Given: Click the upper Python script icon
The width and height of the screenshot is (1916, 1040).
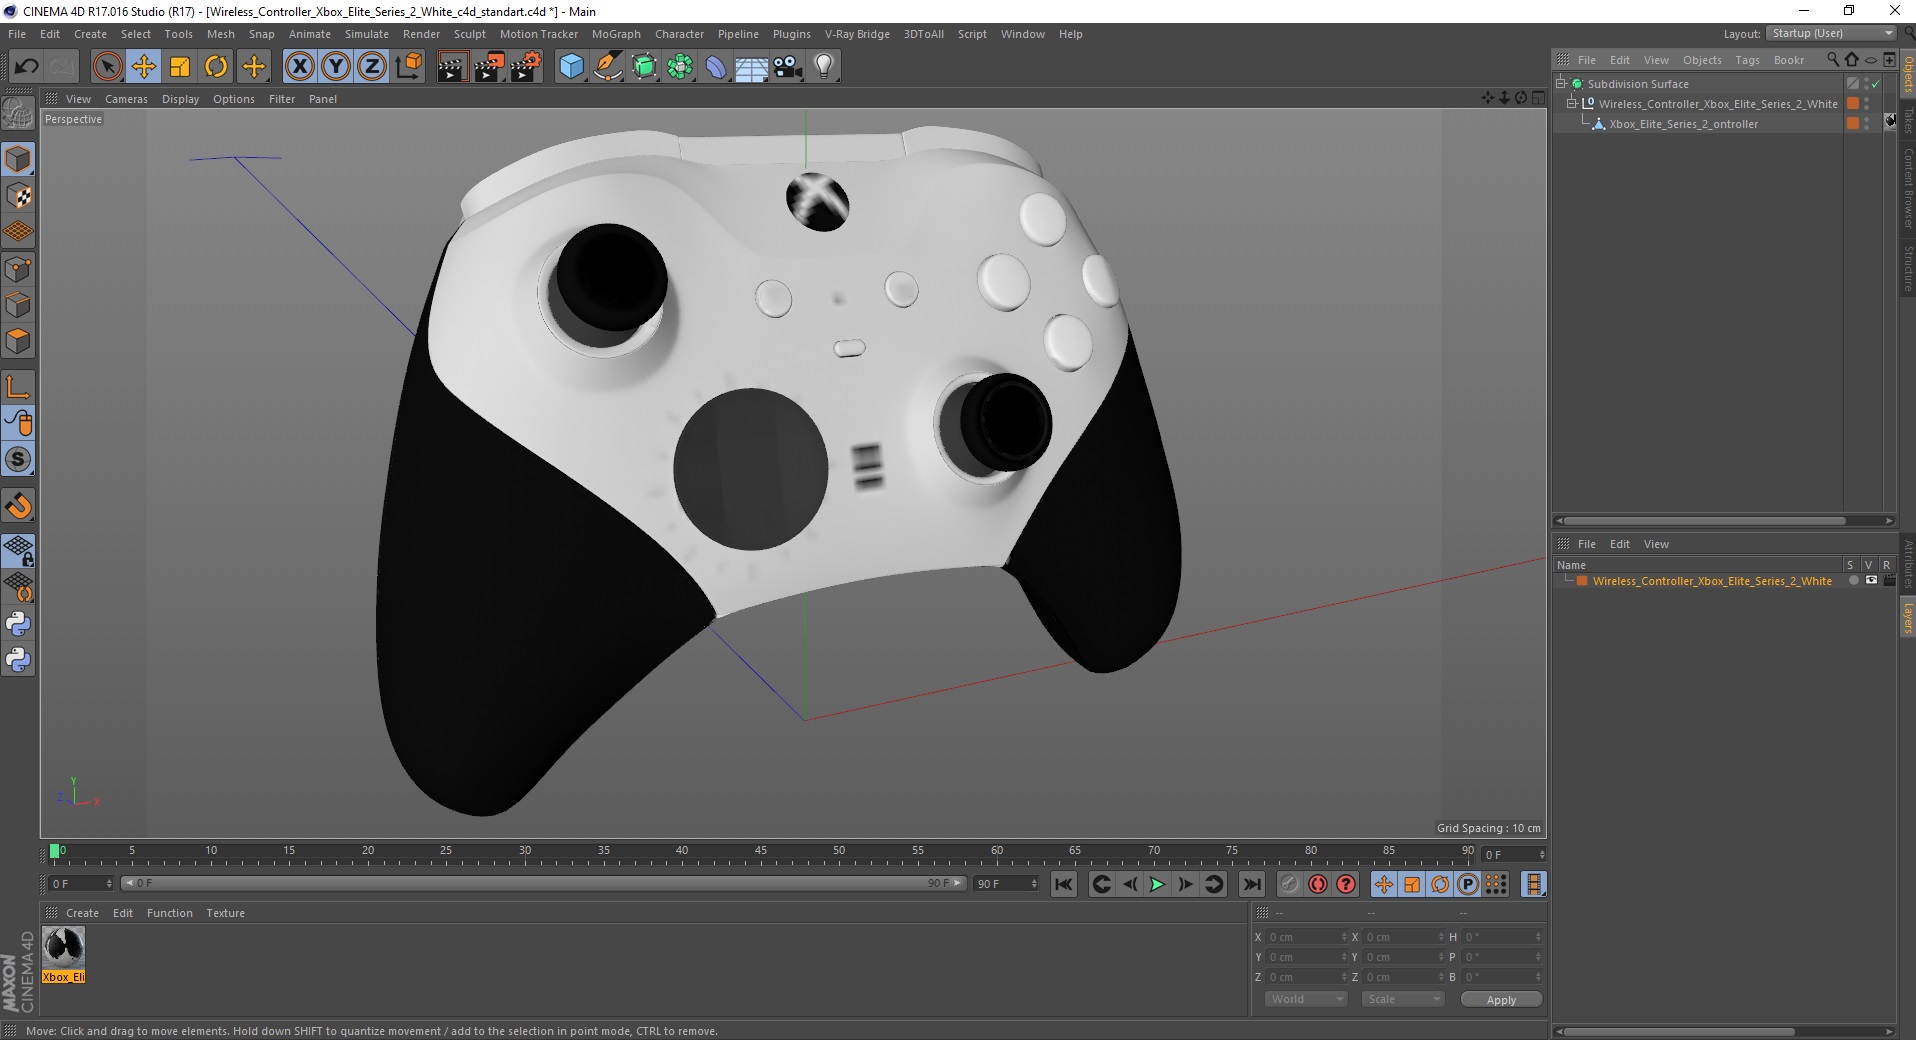Looking at the screenshot, I should pos(18,624).
